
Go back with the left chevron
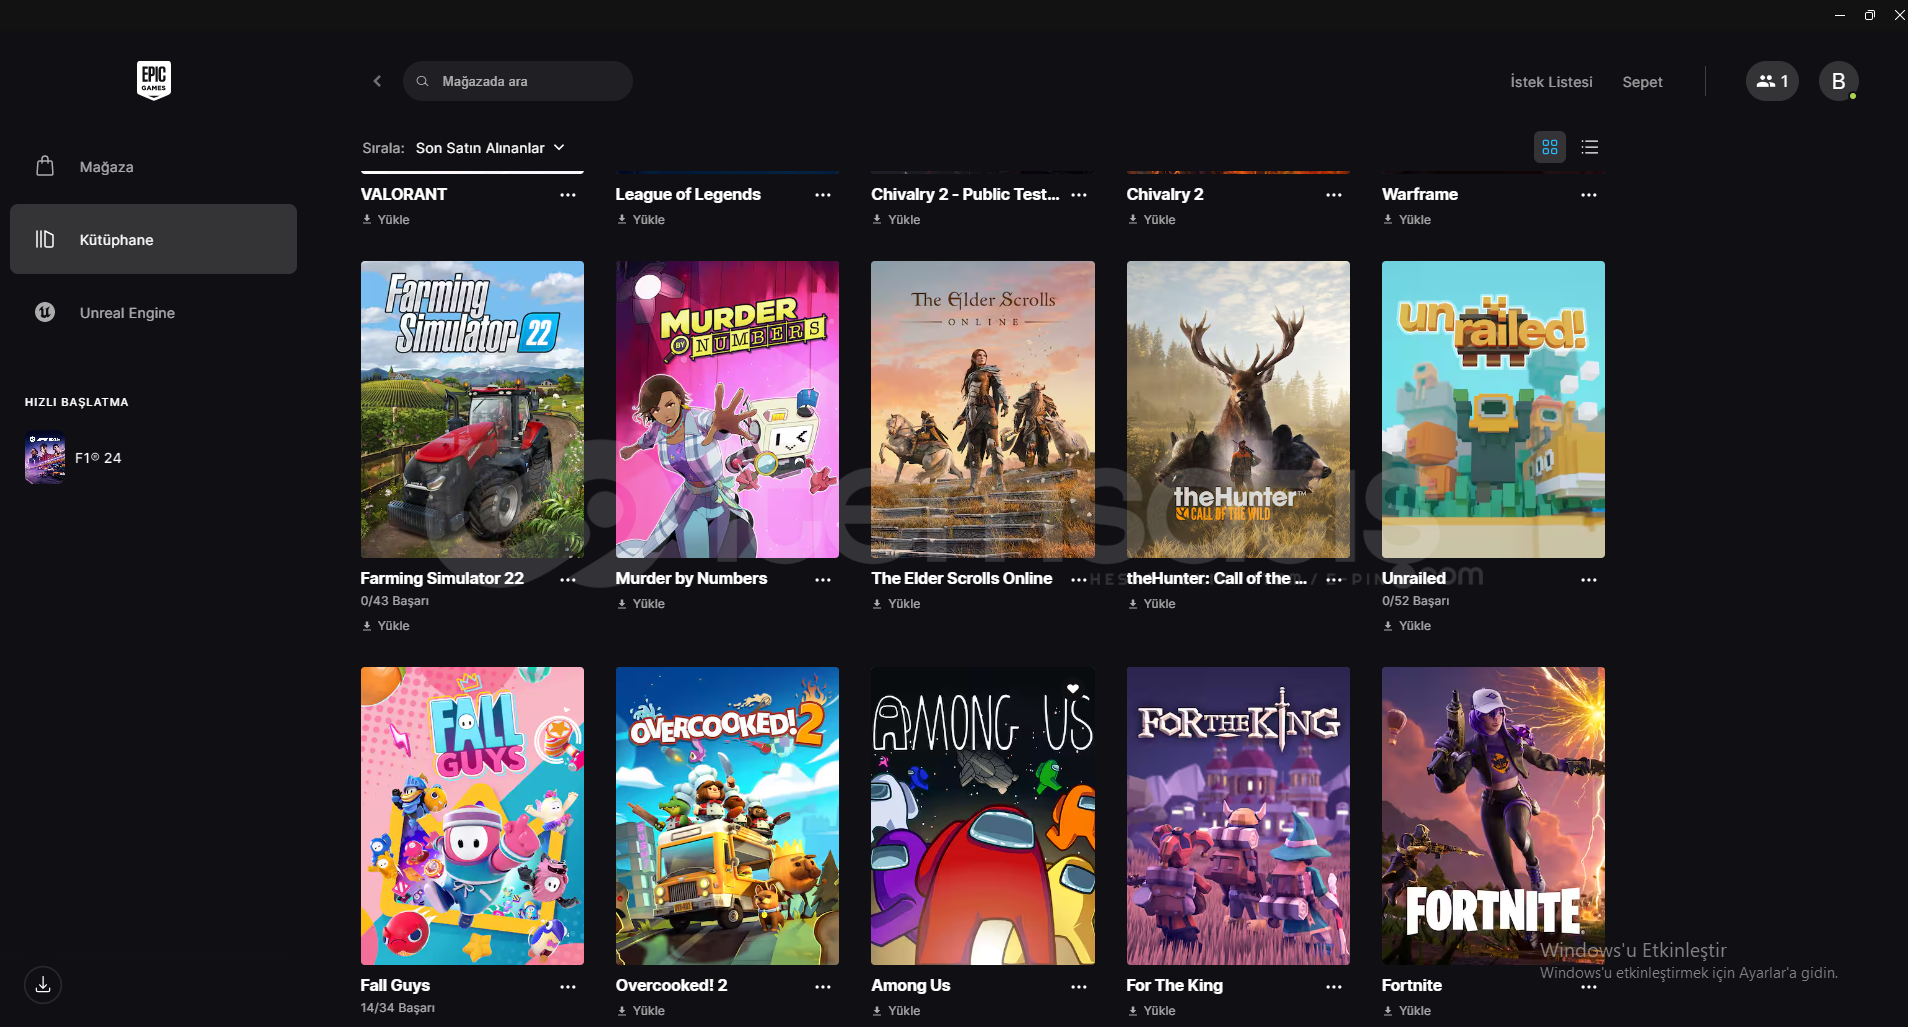(x=377, y=81)
